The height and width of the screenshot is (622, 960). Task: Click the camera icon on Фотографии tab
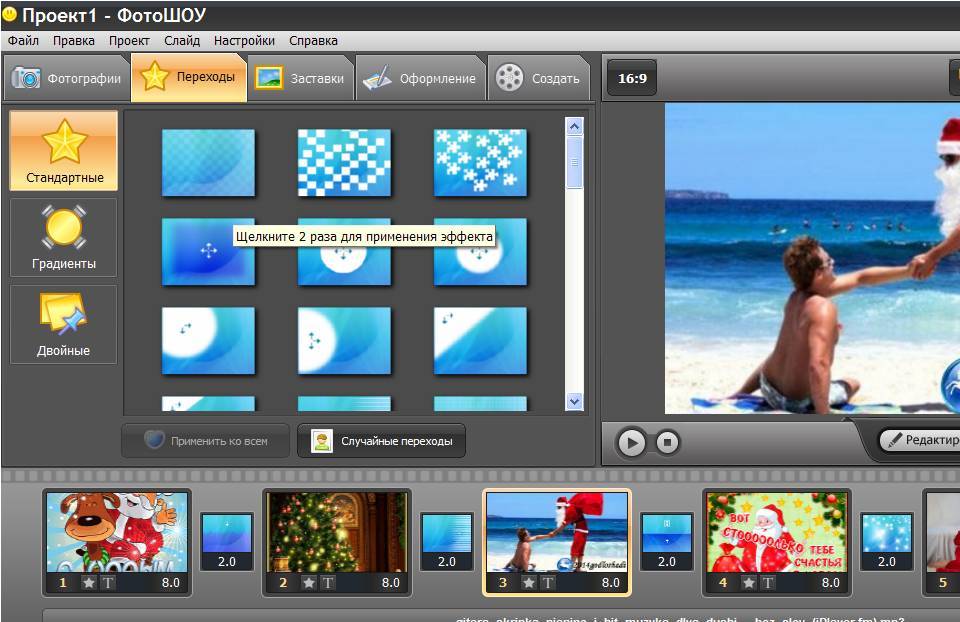tap(26, 78)
